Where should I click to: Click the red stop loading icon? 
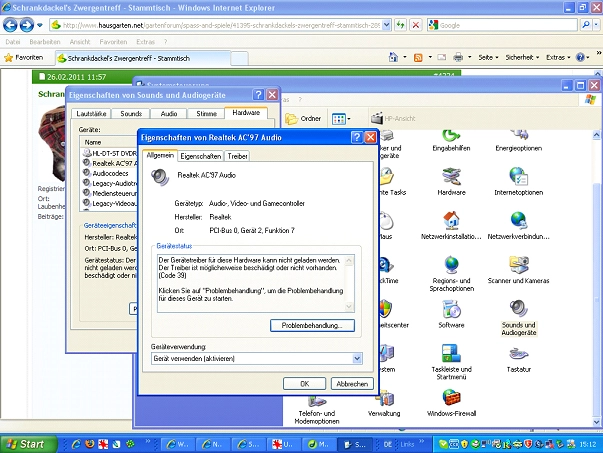pos(416,25)
